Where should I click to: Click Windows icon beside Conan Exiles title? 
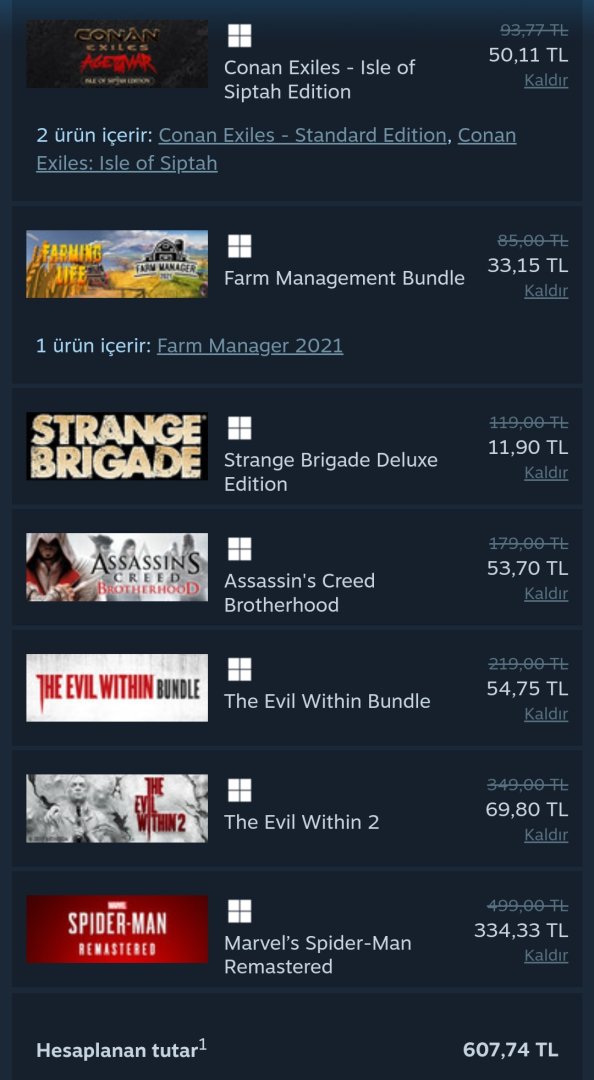pos(239,36)
